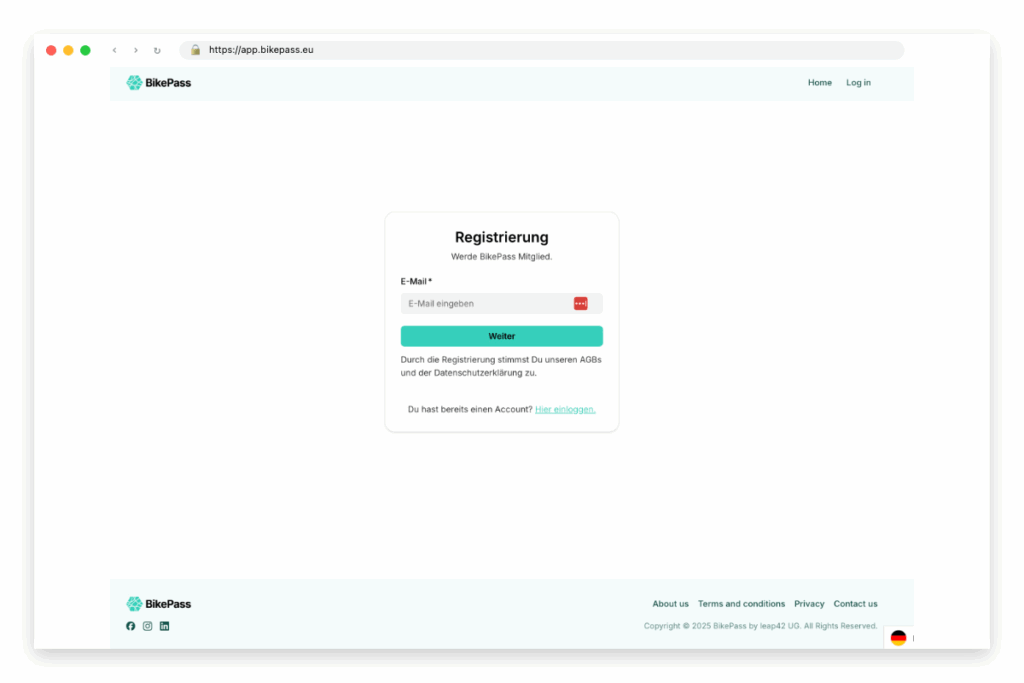Screen dimensions: 1024x683
Task: Click the padlock icon in the address bar
Action: tap(196, 50)
